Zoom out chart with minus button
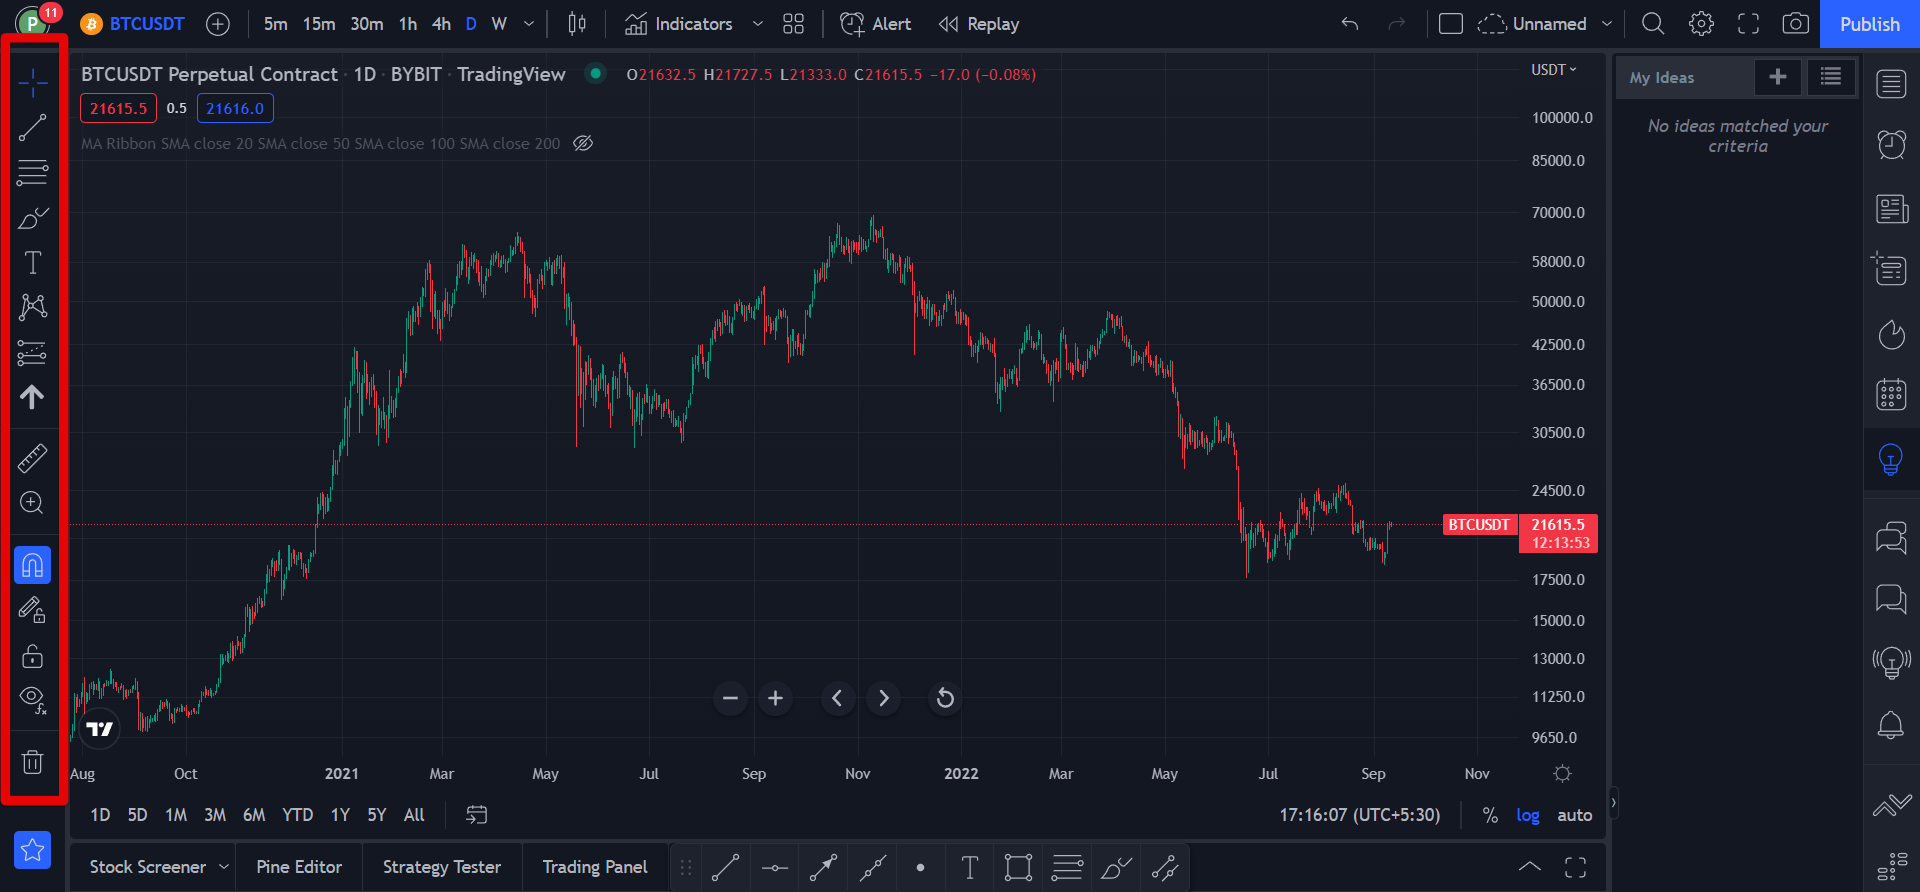 (x=731, y=698)
